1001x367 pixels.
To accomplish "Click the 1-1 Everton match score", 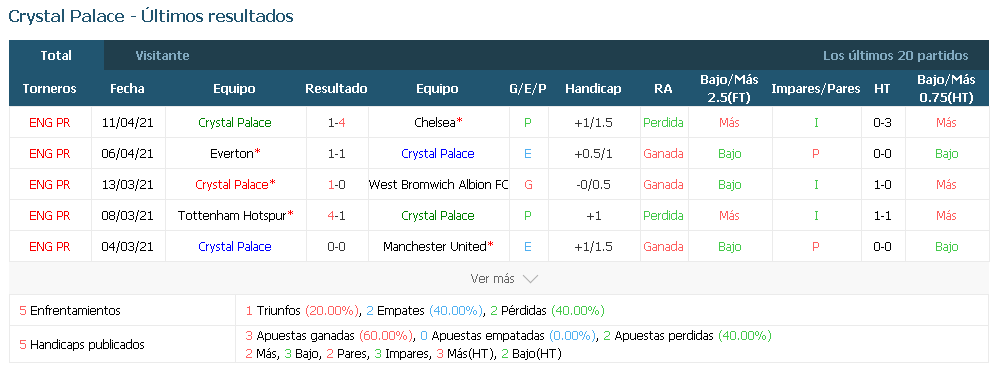I will click(x=336, y=154).
